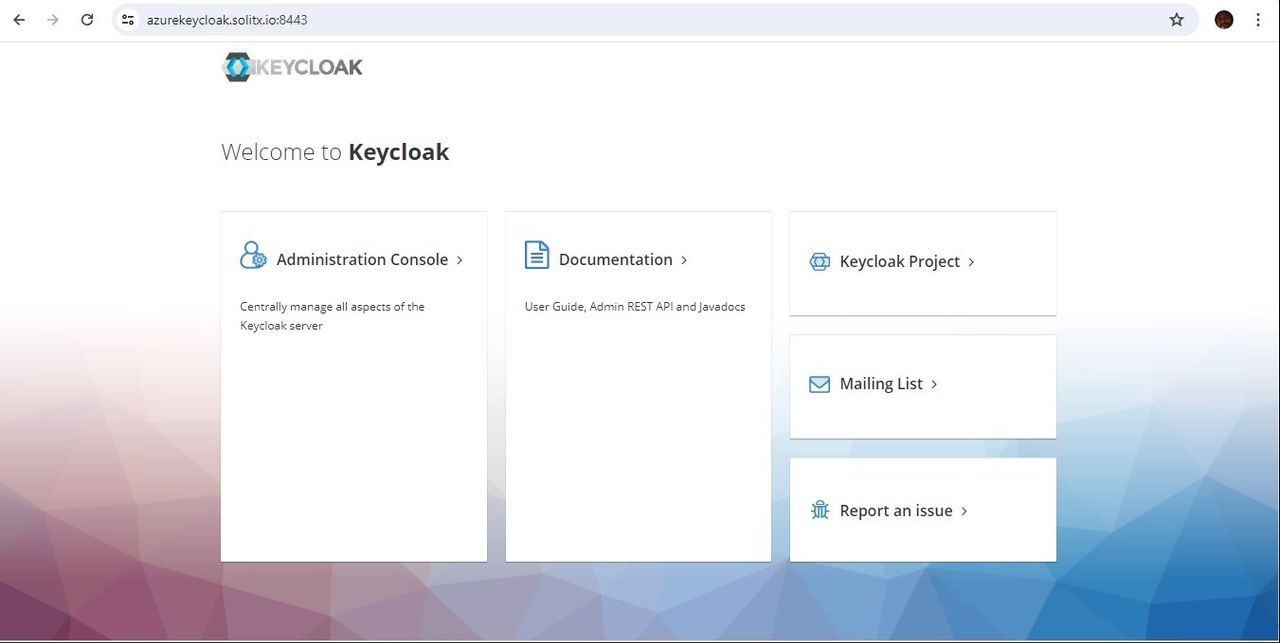
Task: Go back with the browser back arrow
Action: [19, 20]
